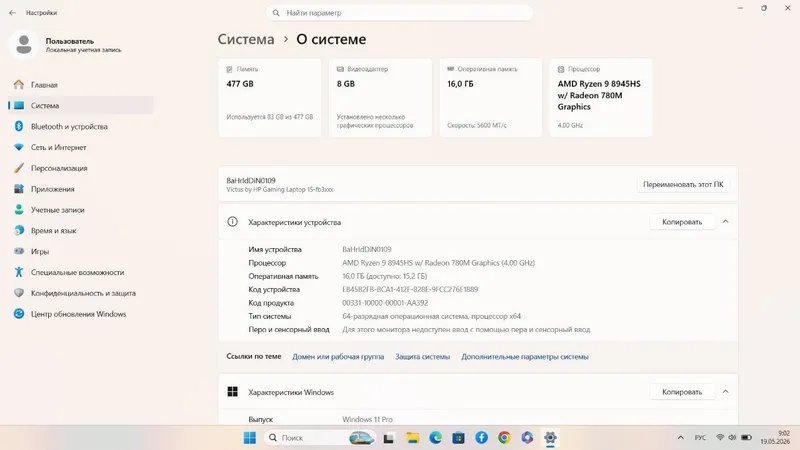The width and height of the screenshot is (800, 450).
Task: Select the Код устройства value text
Action: 410,289
